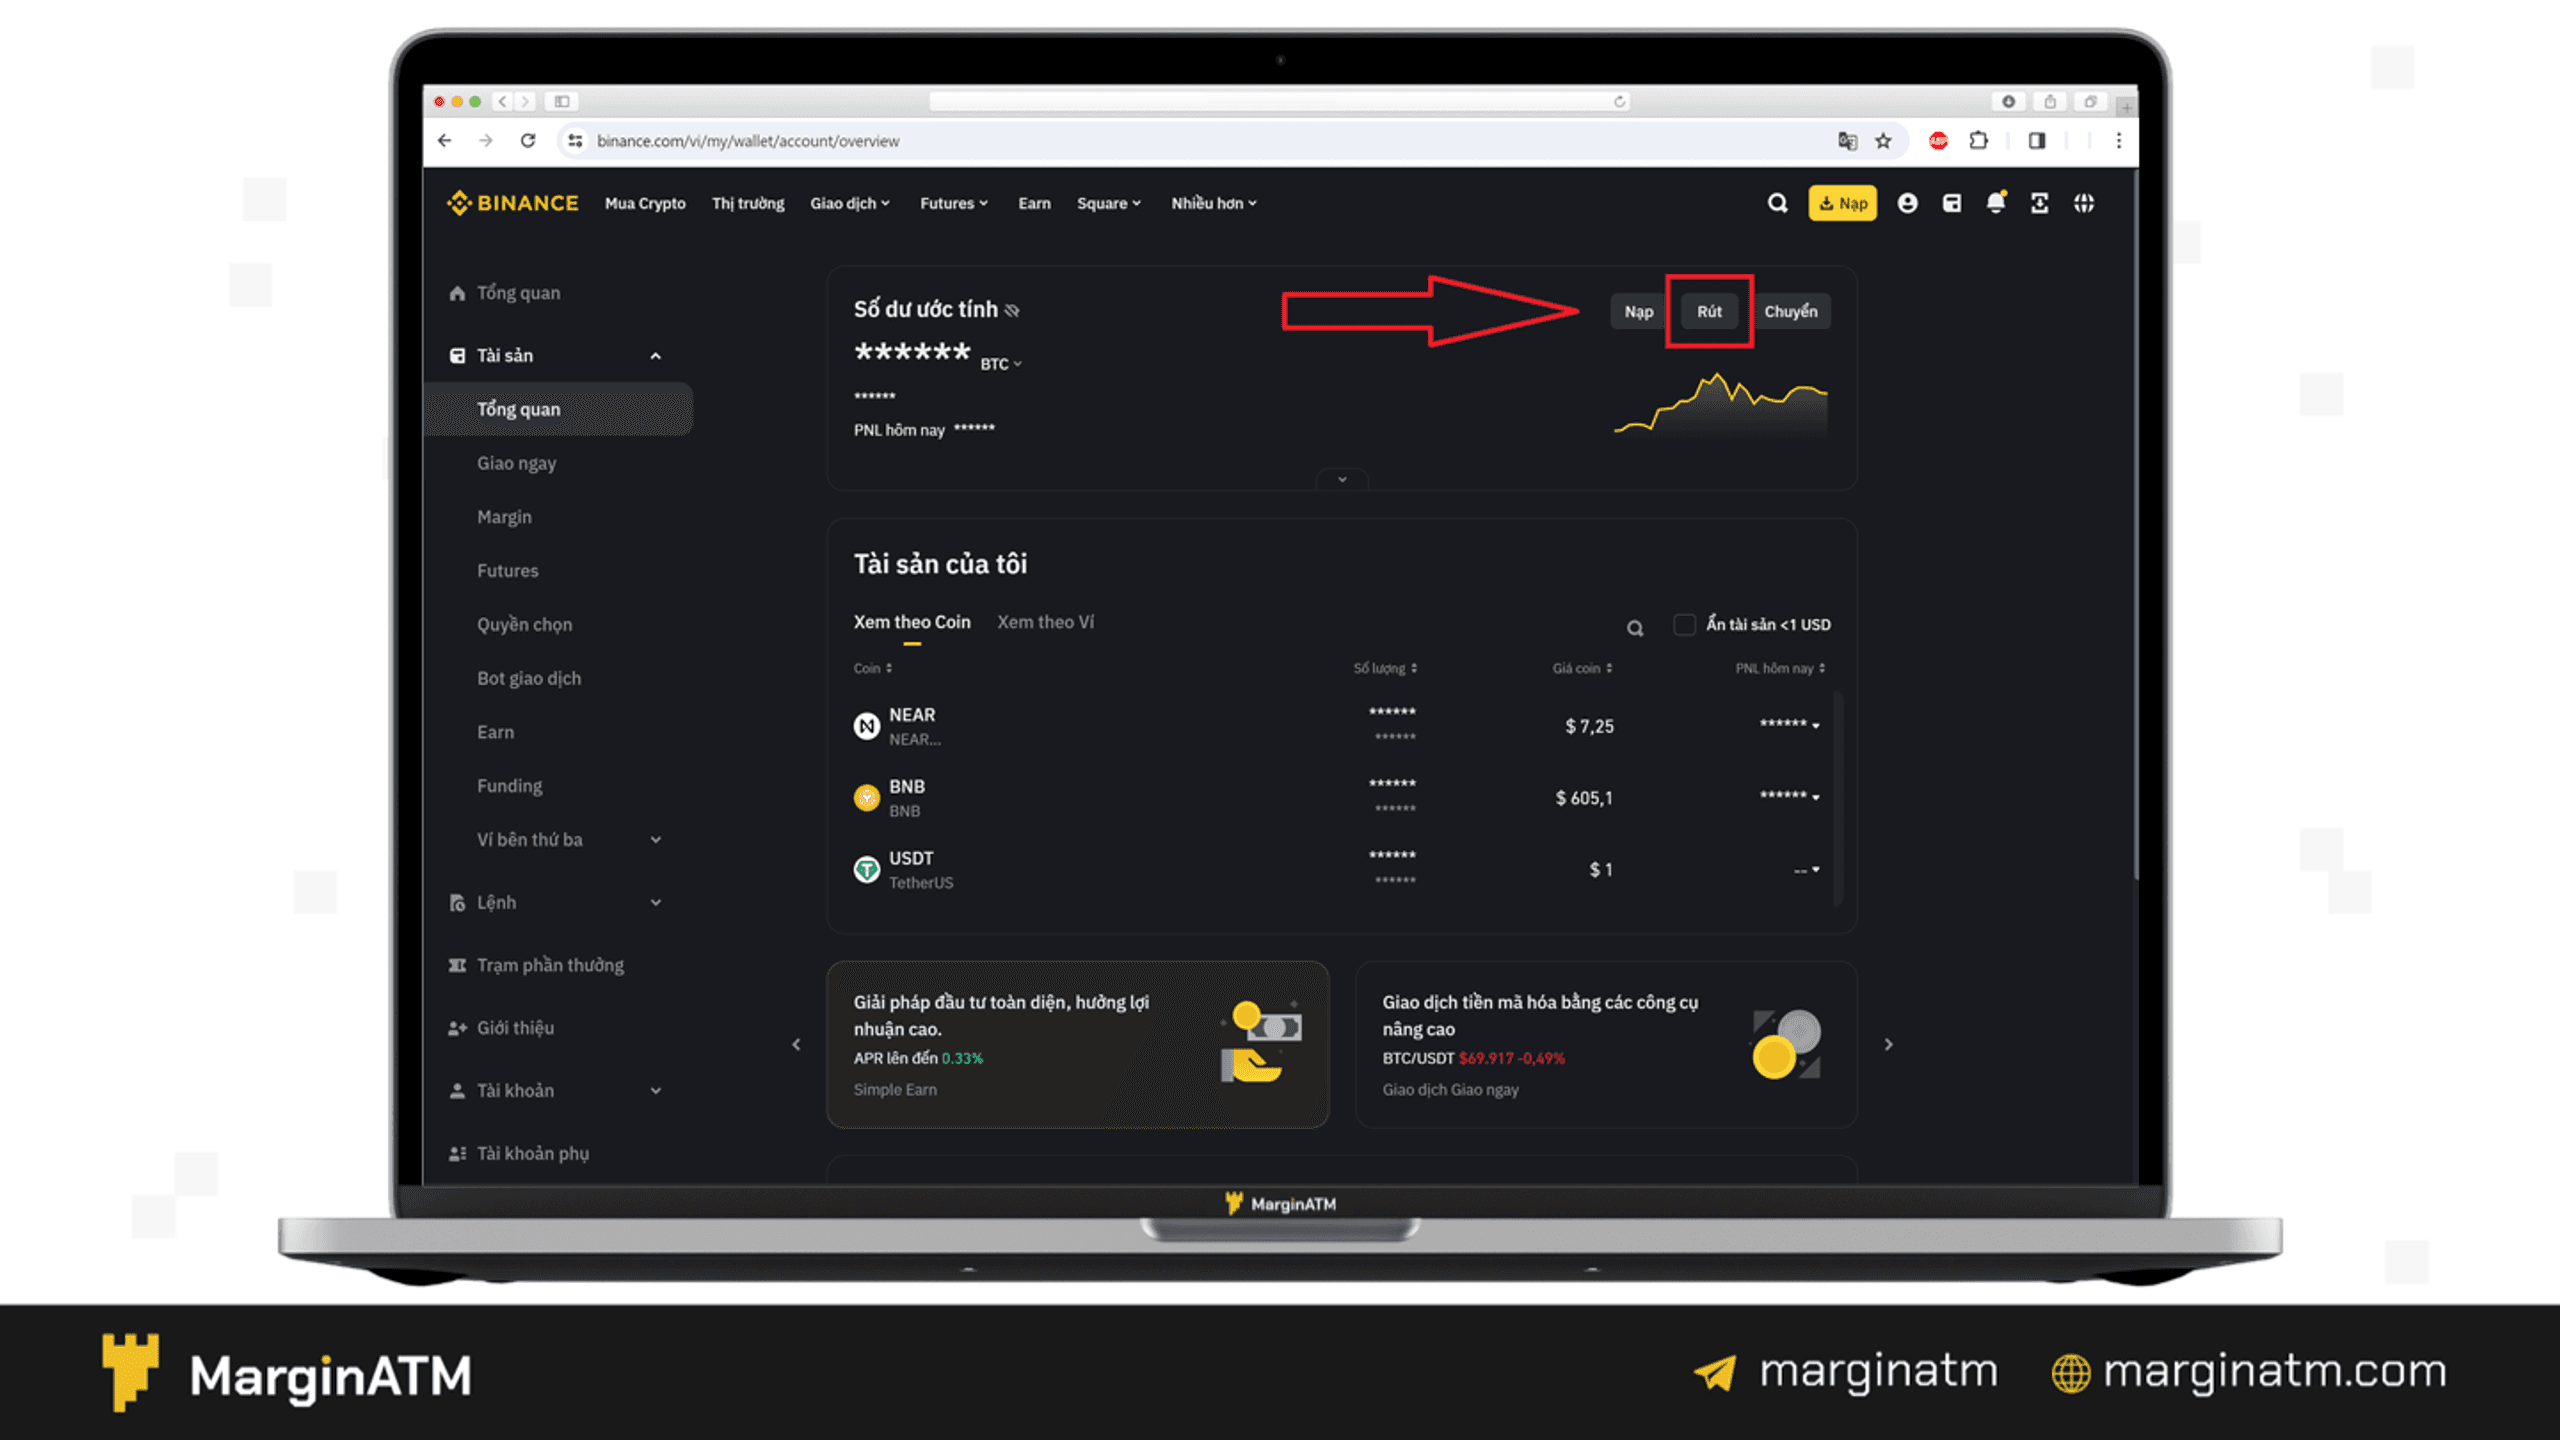Screen dimensions: 2560x1440
Task: Sort assets by Giá coin column
Action: [1582, 668]
